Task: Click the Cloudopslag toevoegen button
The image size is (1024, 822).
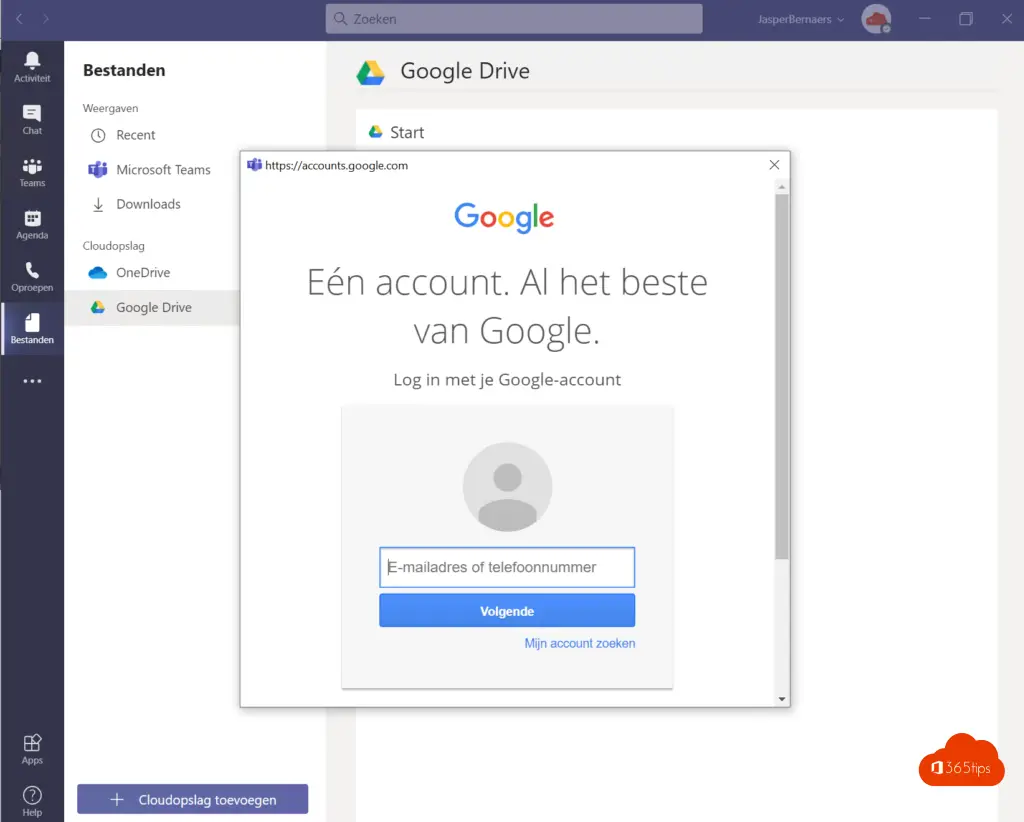Action: click(192, 799)
